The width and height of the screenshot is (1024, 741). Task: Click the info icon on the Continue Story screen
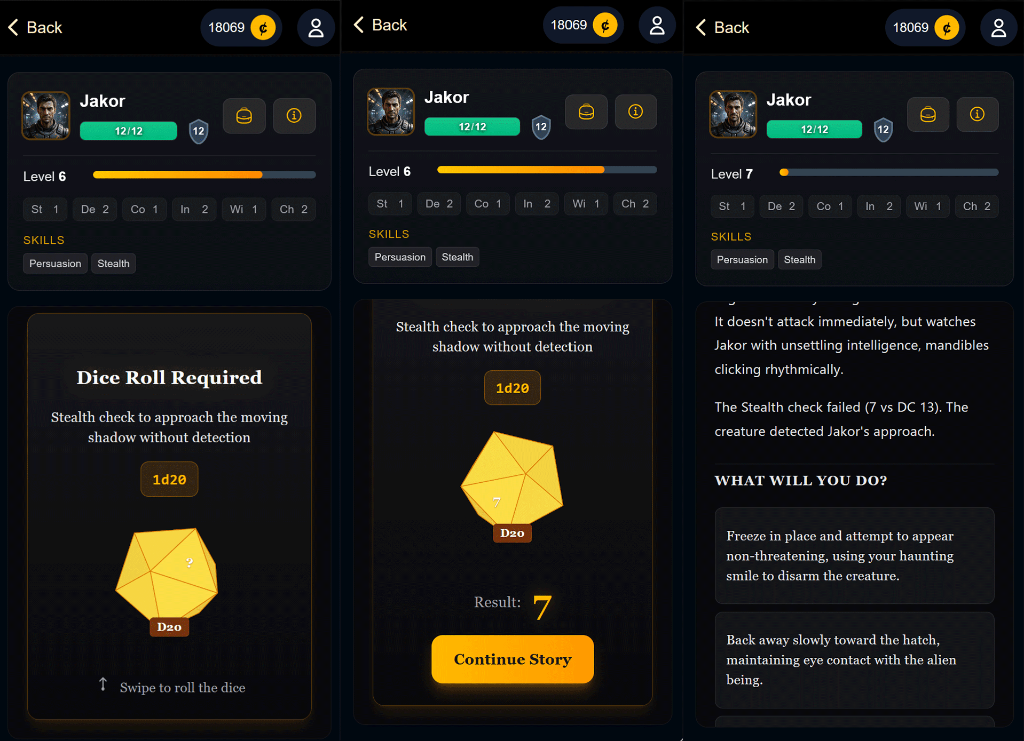(x=635, y=112)
